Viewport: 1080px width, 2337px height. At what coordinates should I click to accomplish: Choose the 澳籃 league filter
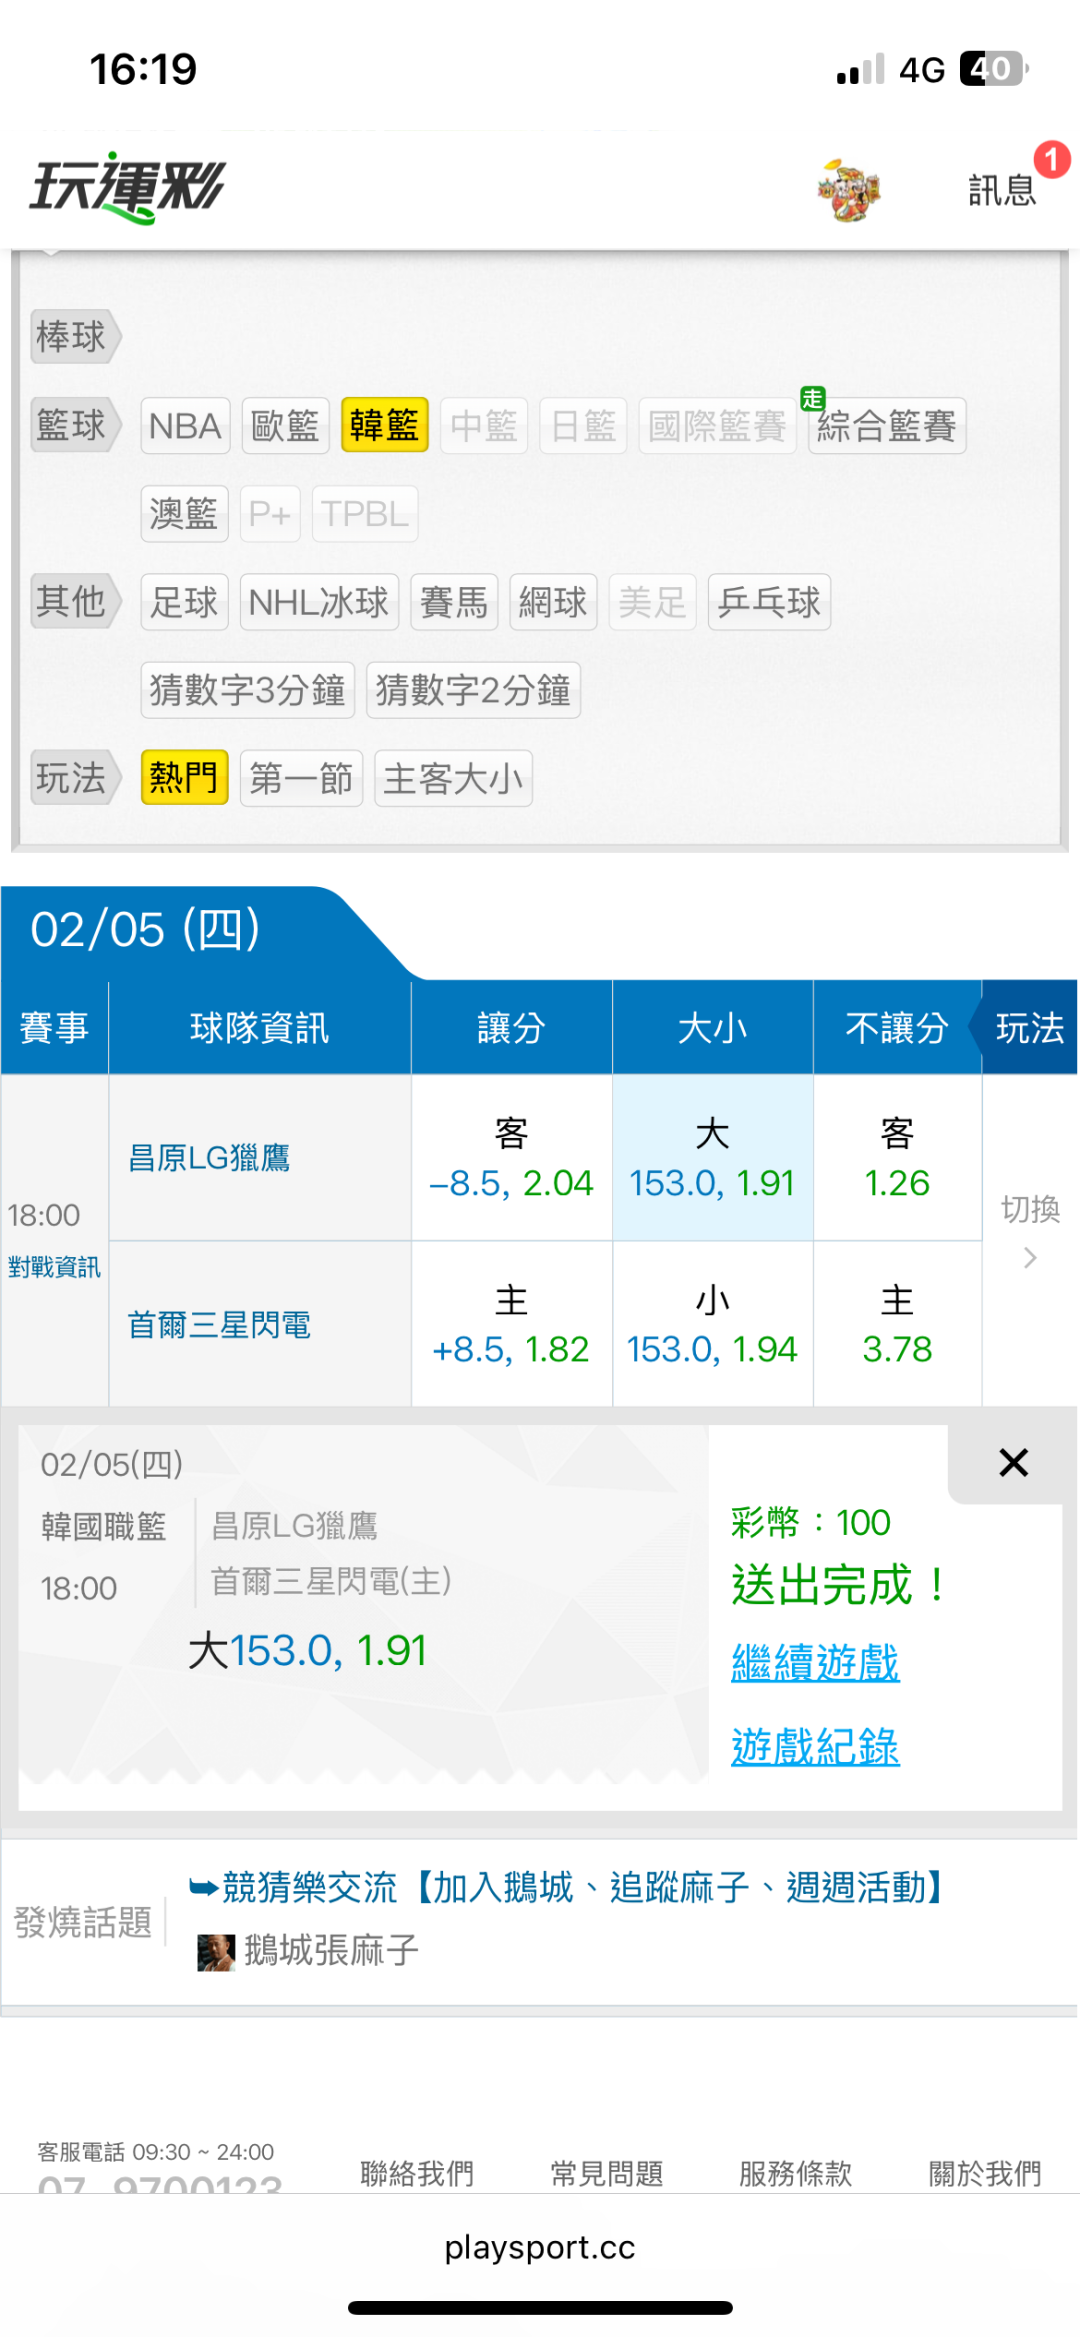(x=184, y=514)
